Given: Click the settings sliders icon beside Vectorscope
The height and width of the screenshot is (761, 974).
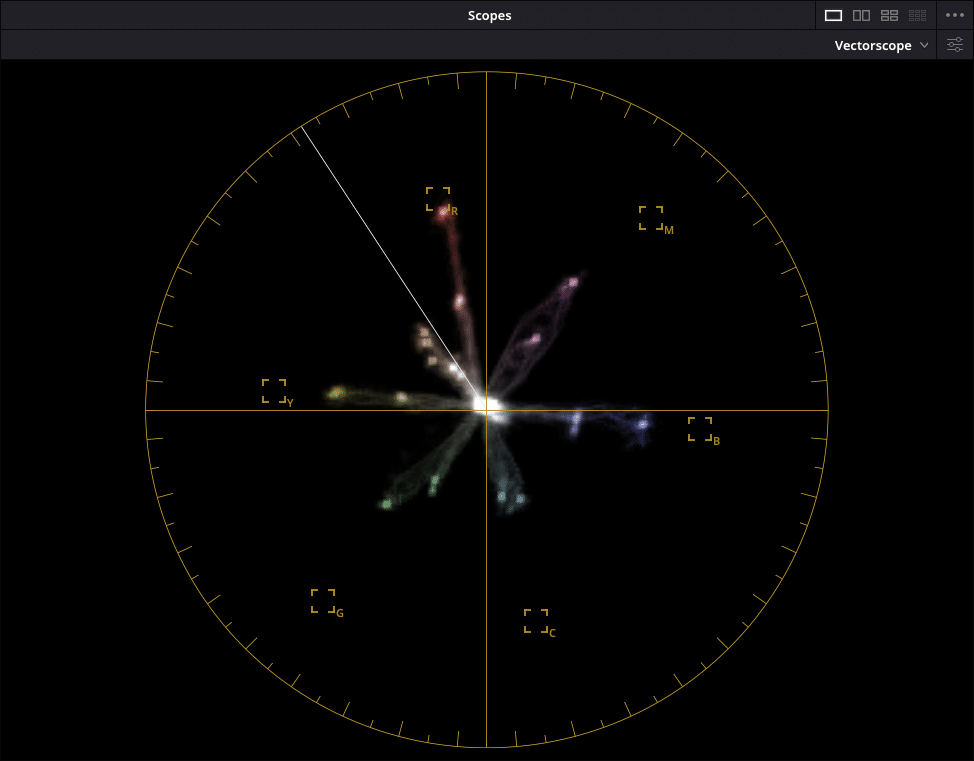Looking at the screenshot, I should (x=955, y=45).
